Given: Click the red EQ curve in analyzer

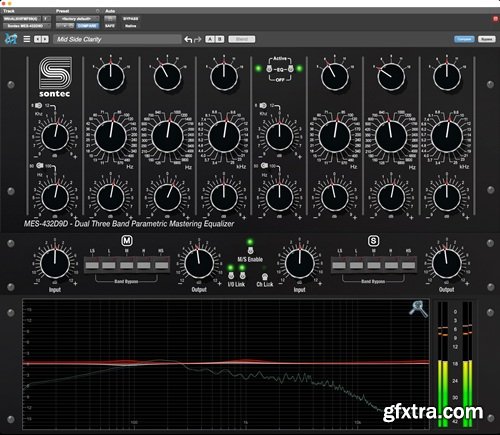Looking at the screenshot, I should point(226,362).
